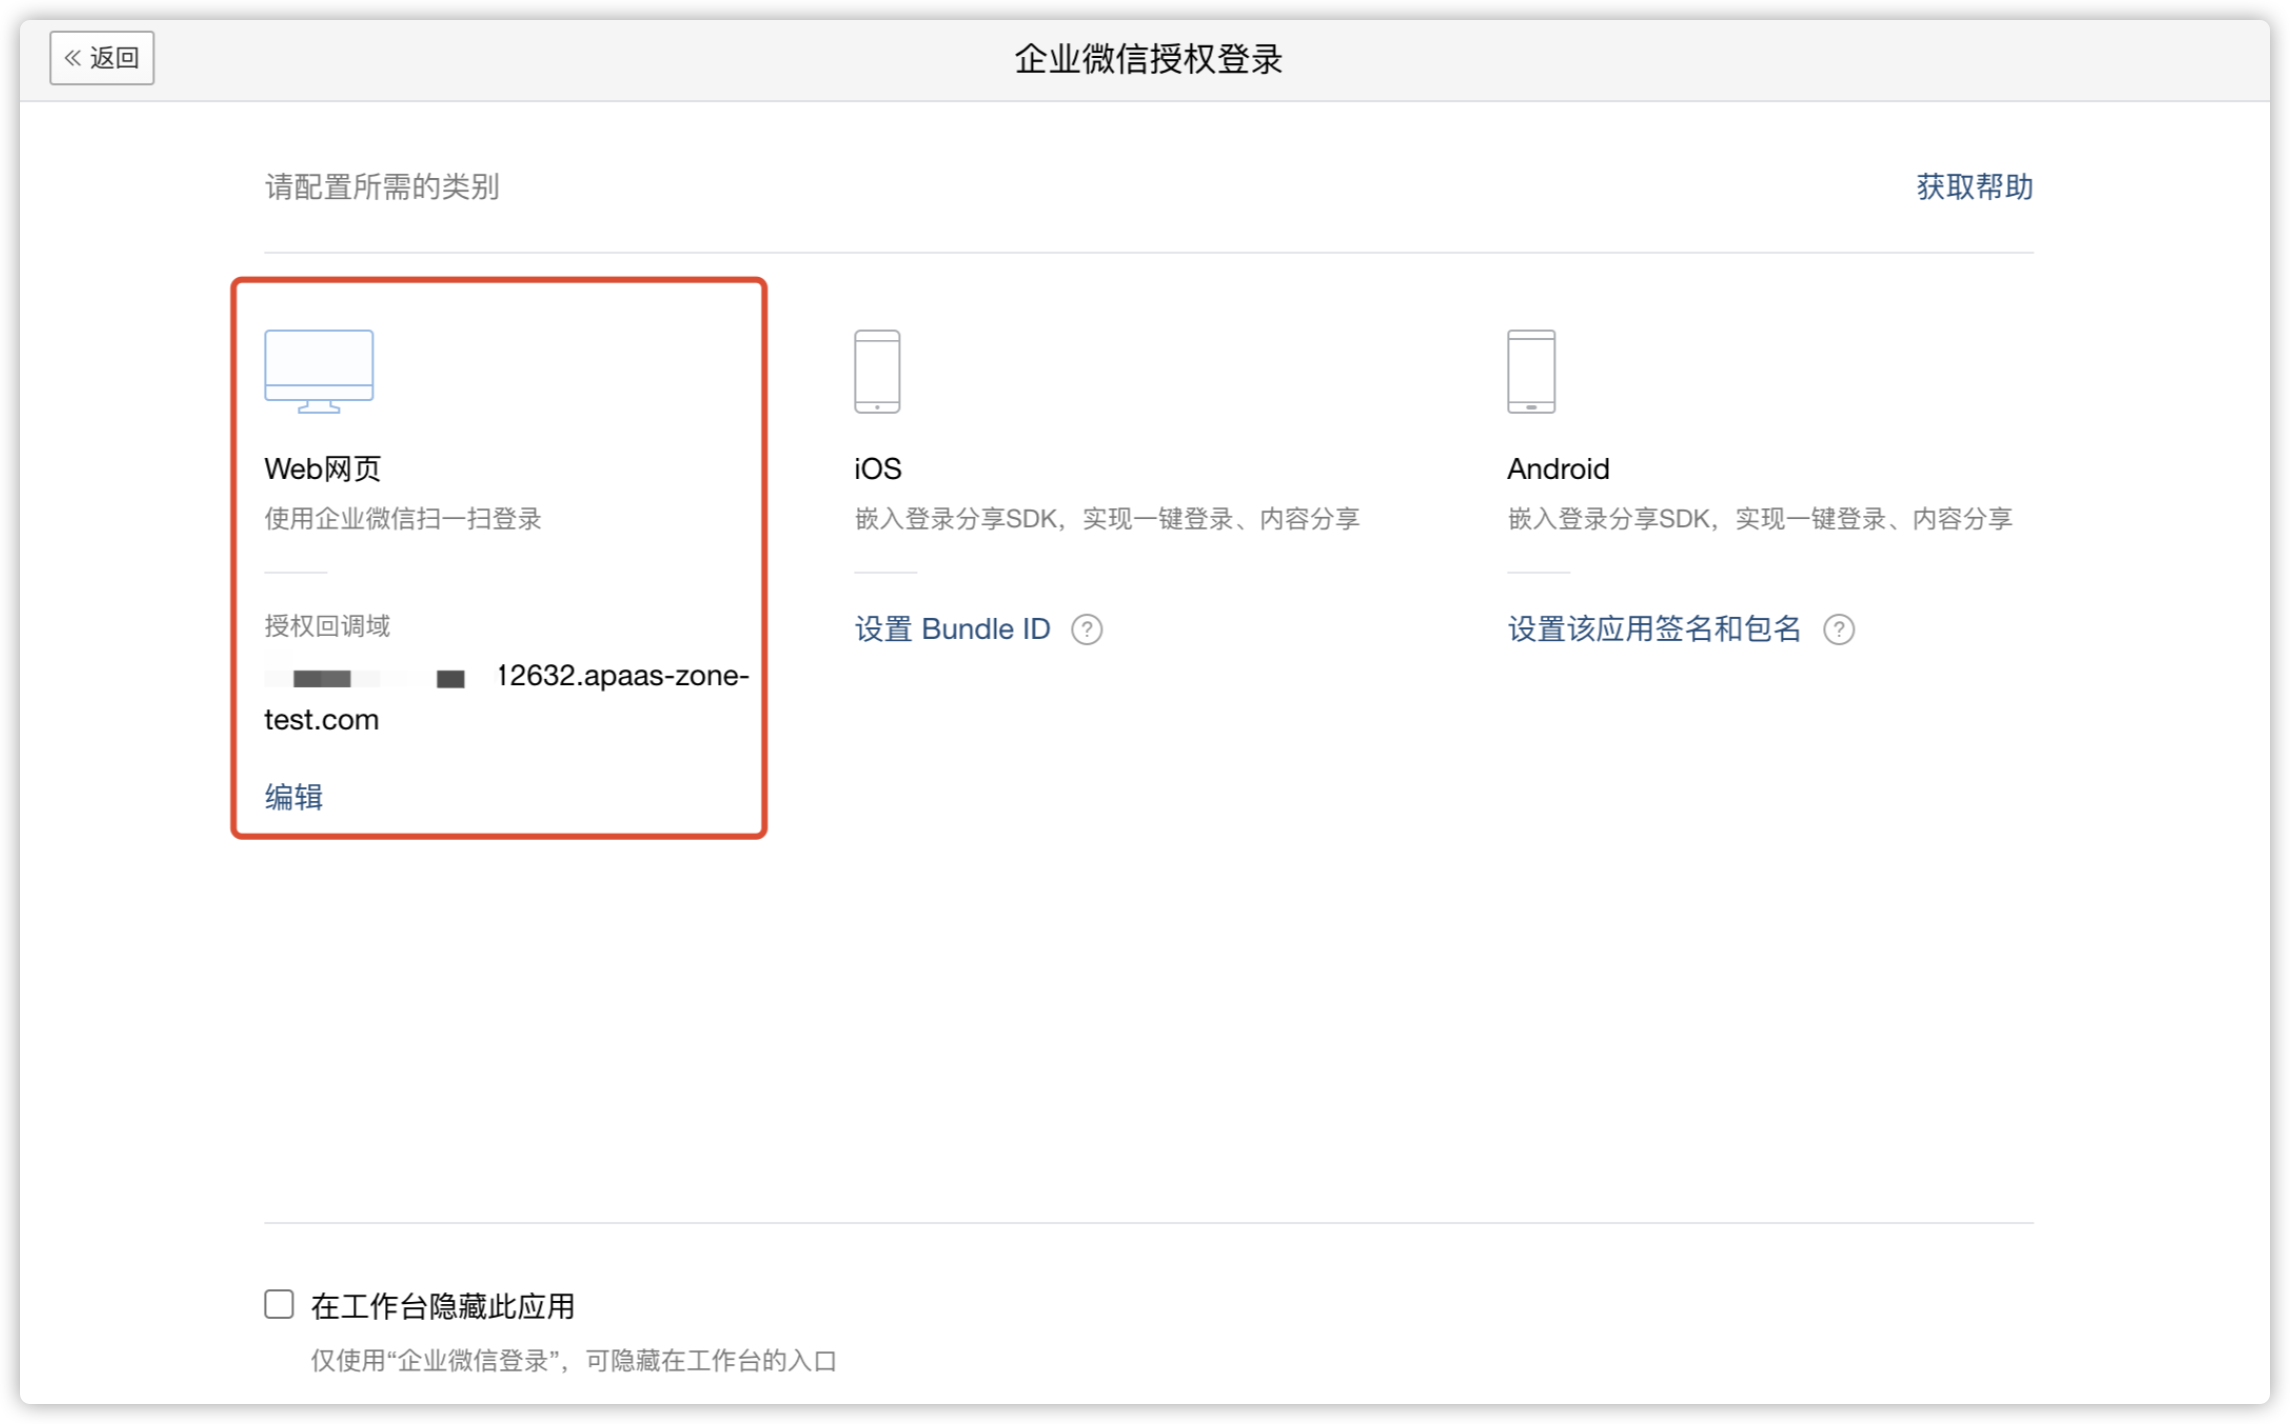Click the 企业微信授权登录 page title

[x=1148, y=59]
